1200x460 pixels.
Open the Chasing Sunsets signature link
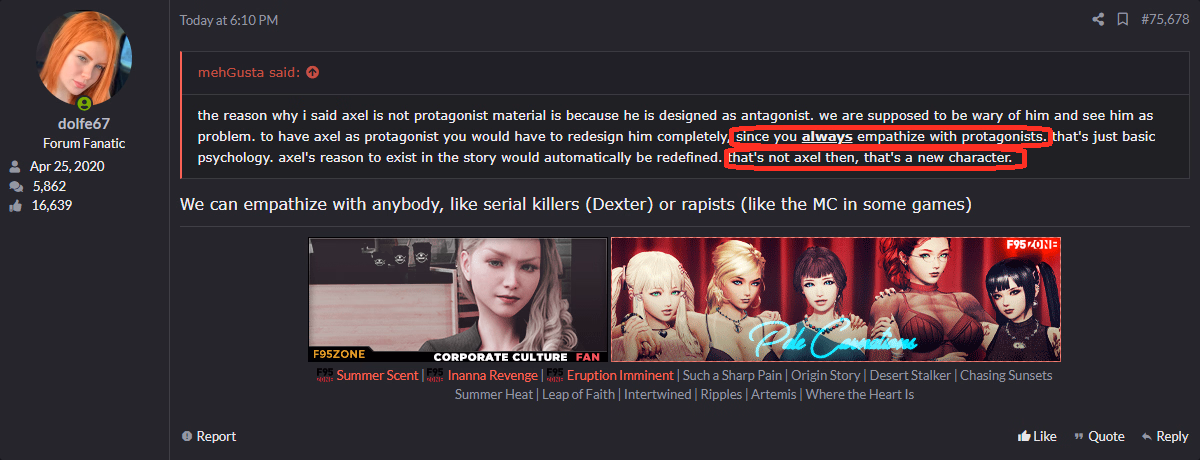[1005, 376]
